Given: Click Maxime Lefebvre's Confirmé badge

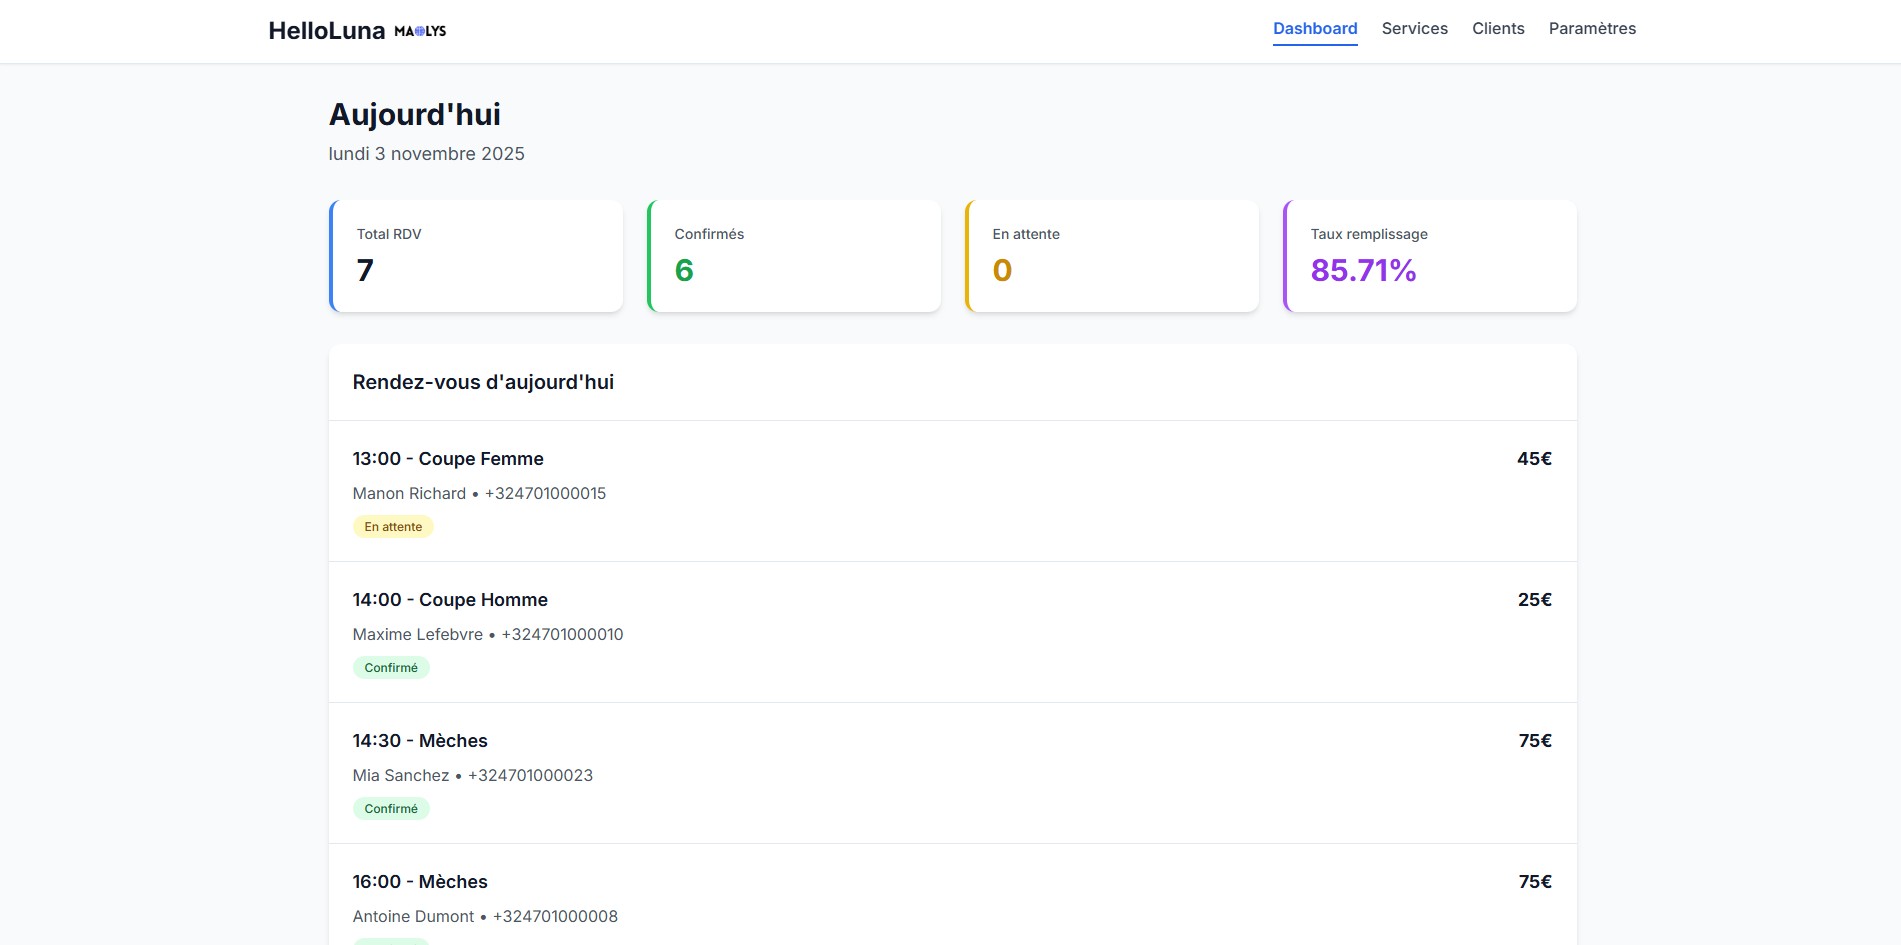Looking at the screenshot, I should [x=391, y=668].
